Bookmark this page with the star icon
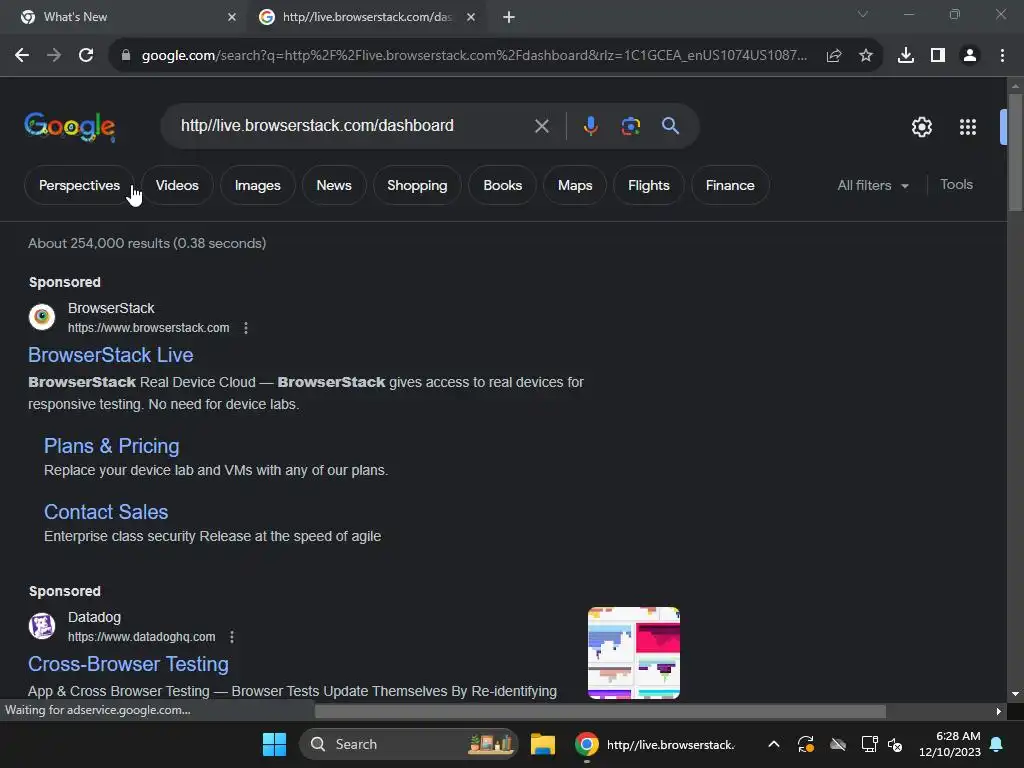The image size is (1024, 768). point(865,56)
